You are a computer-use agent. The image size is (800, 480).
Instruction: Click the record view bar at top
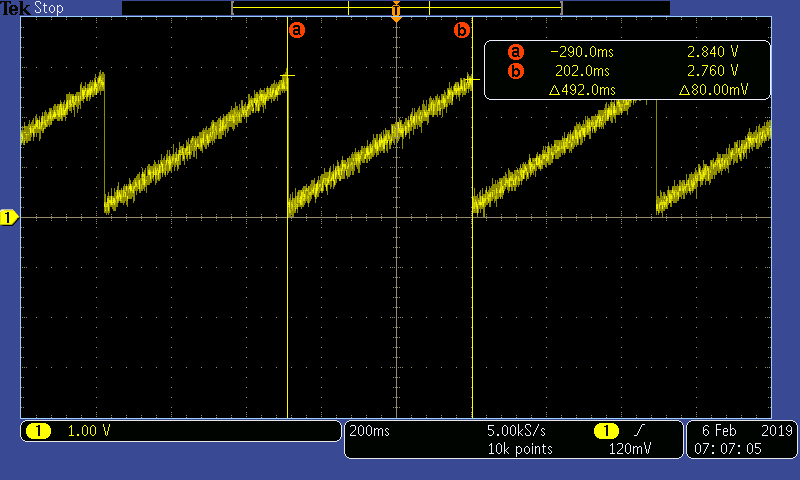point(396,7)
